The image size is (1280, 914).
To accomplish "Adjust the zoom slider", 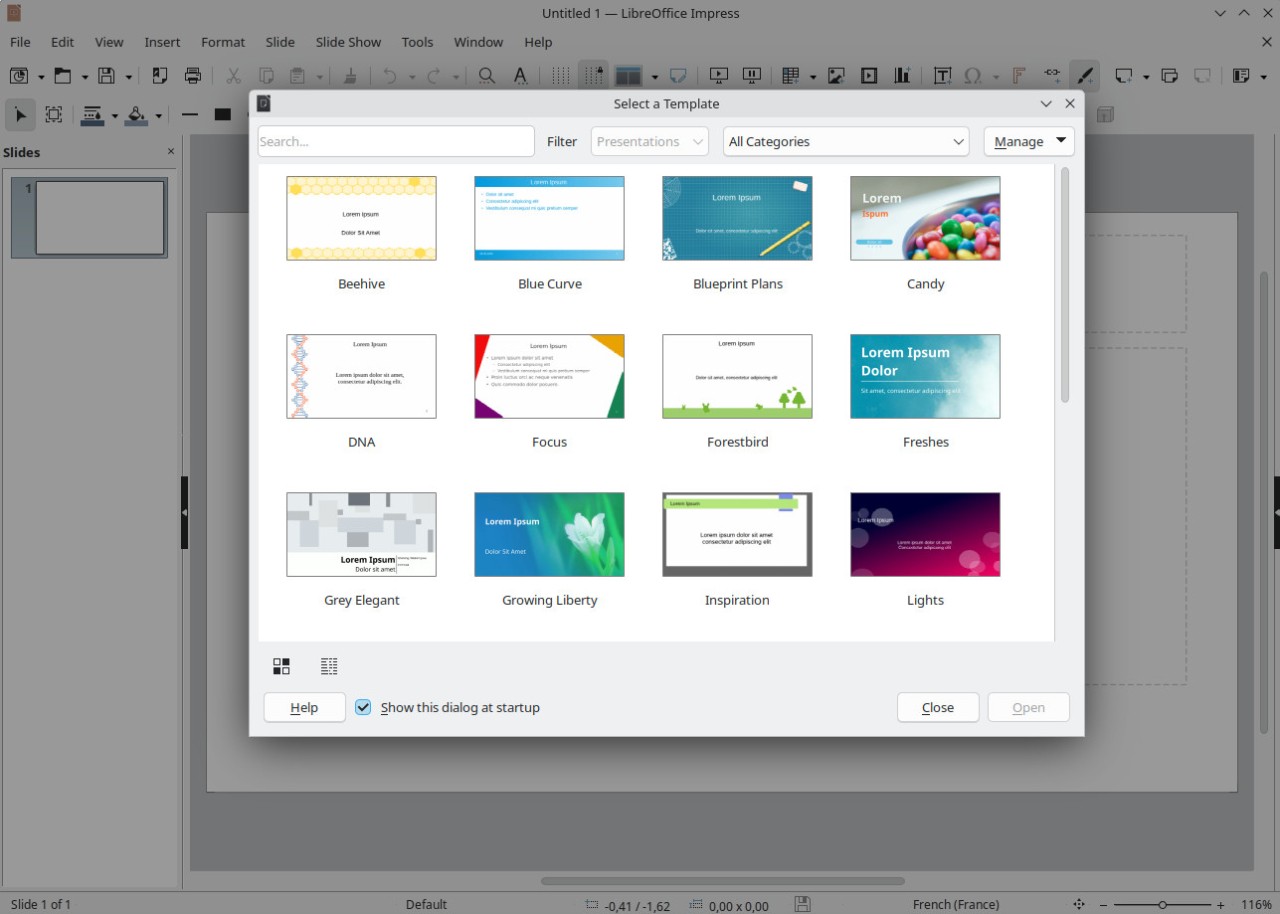I will click(1160, 904).
